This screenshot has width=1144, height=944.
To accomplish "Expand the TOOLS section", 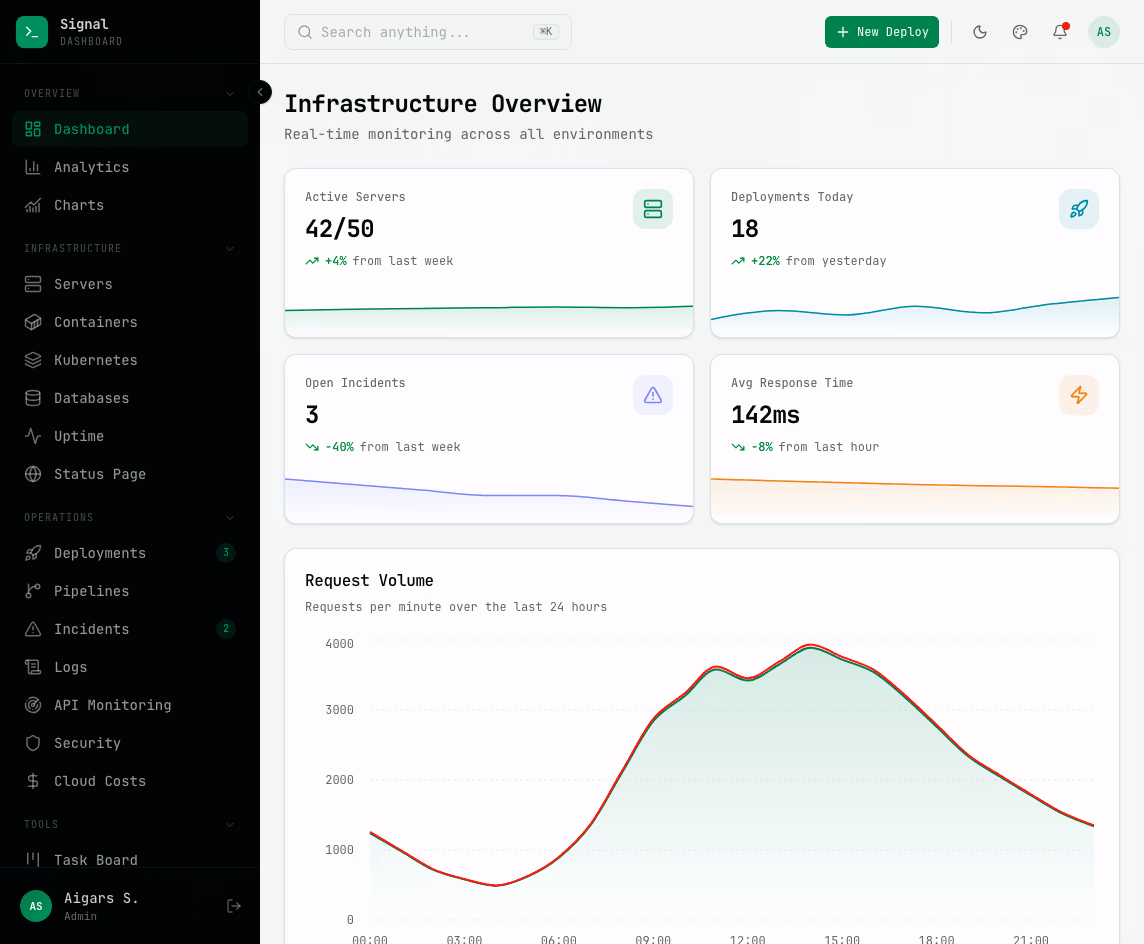I will point(230,824).
